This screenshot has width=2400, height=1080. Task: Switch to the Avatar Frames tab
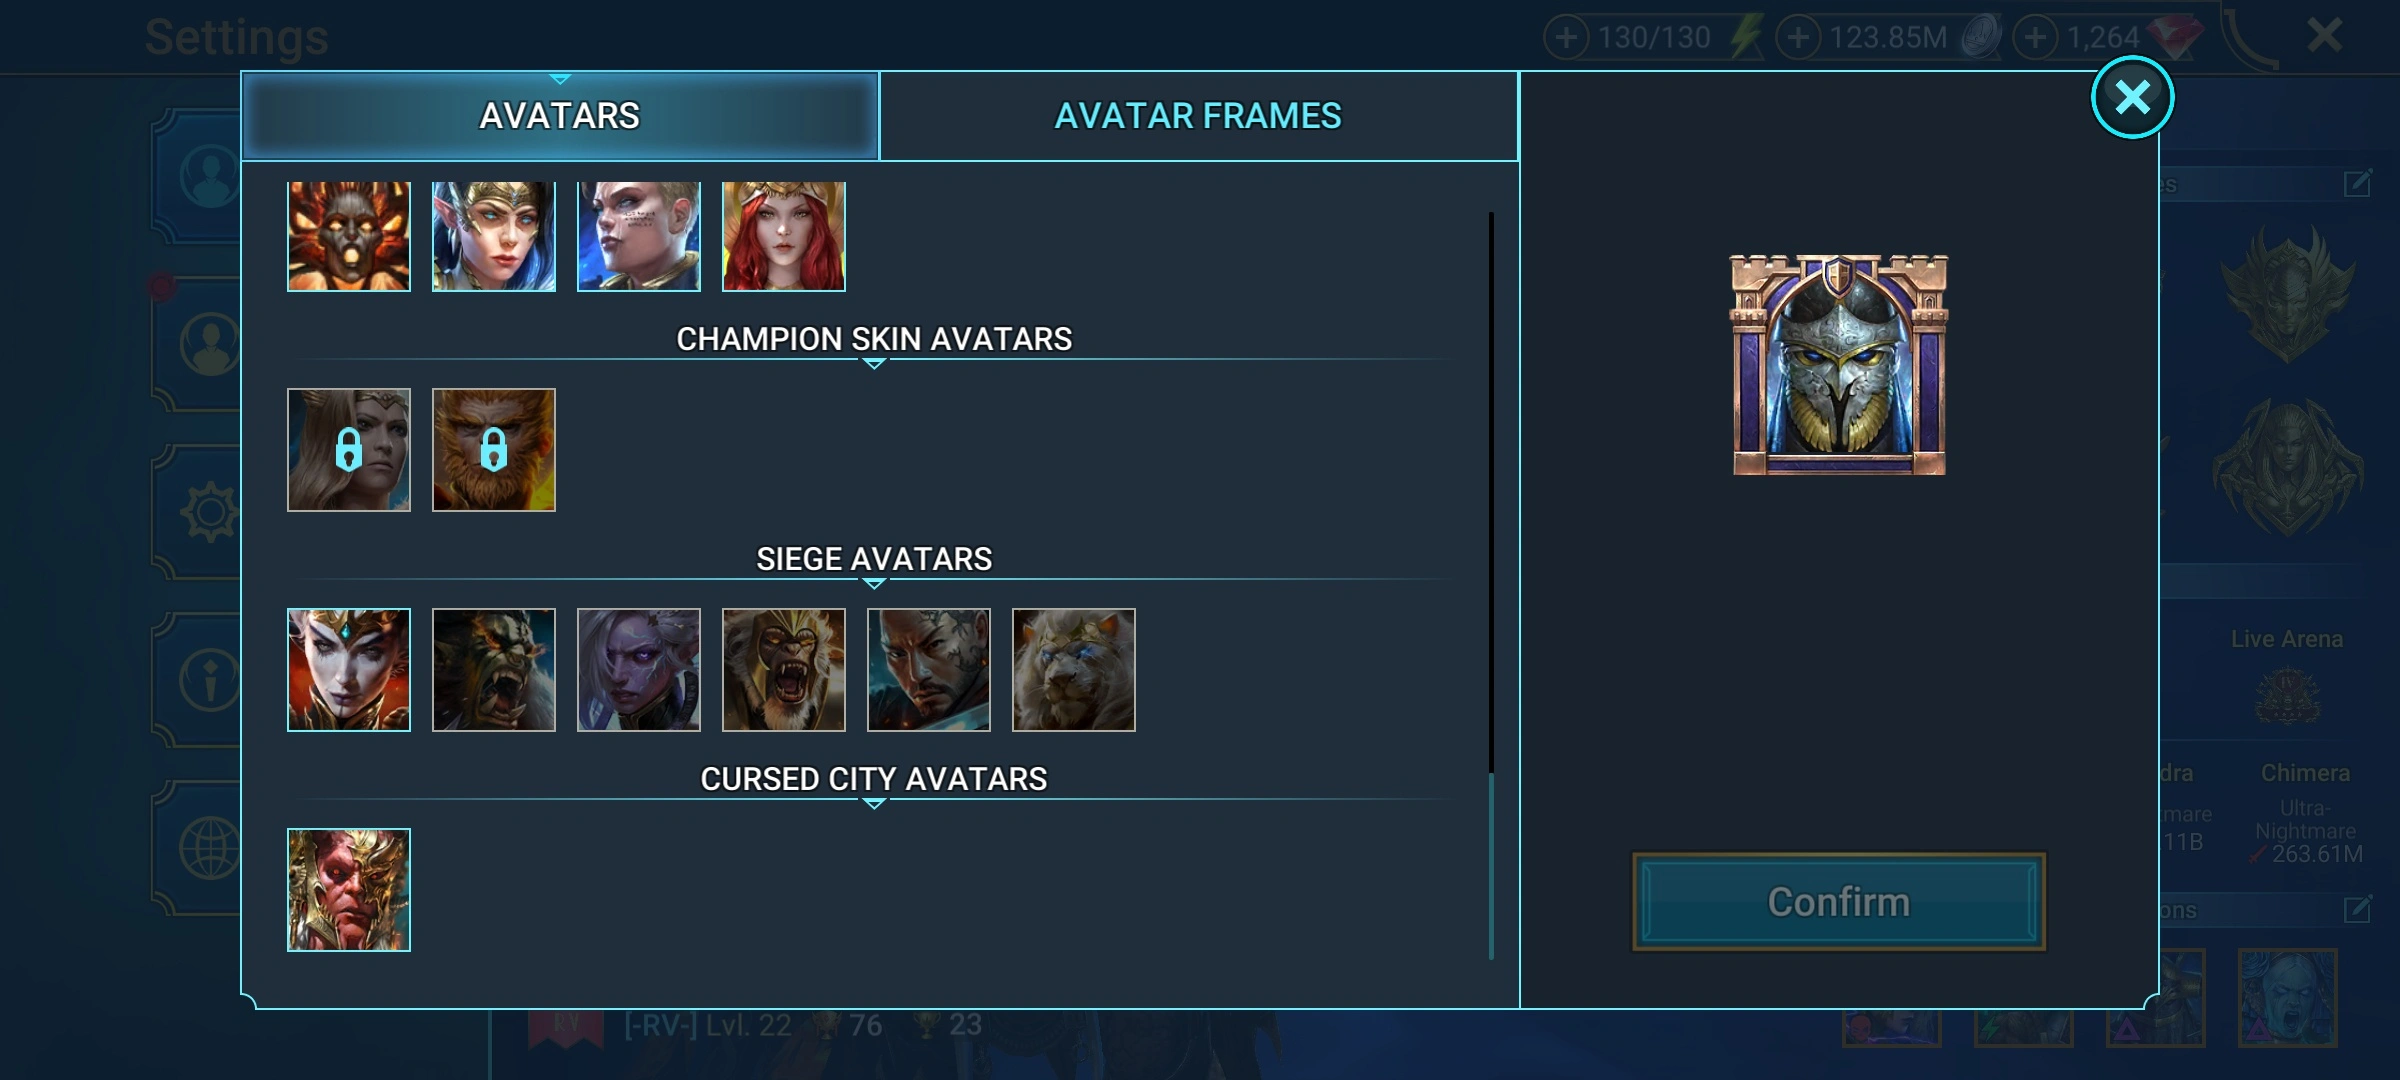1198,116
